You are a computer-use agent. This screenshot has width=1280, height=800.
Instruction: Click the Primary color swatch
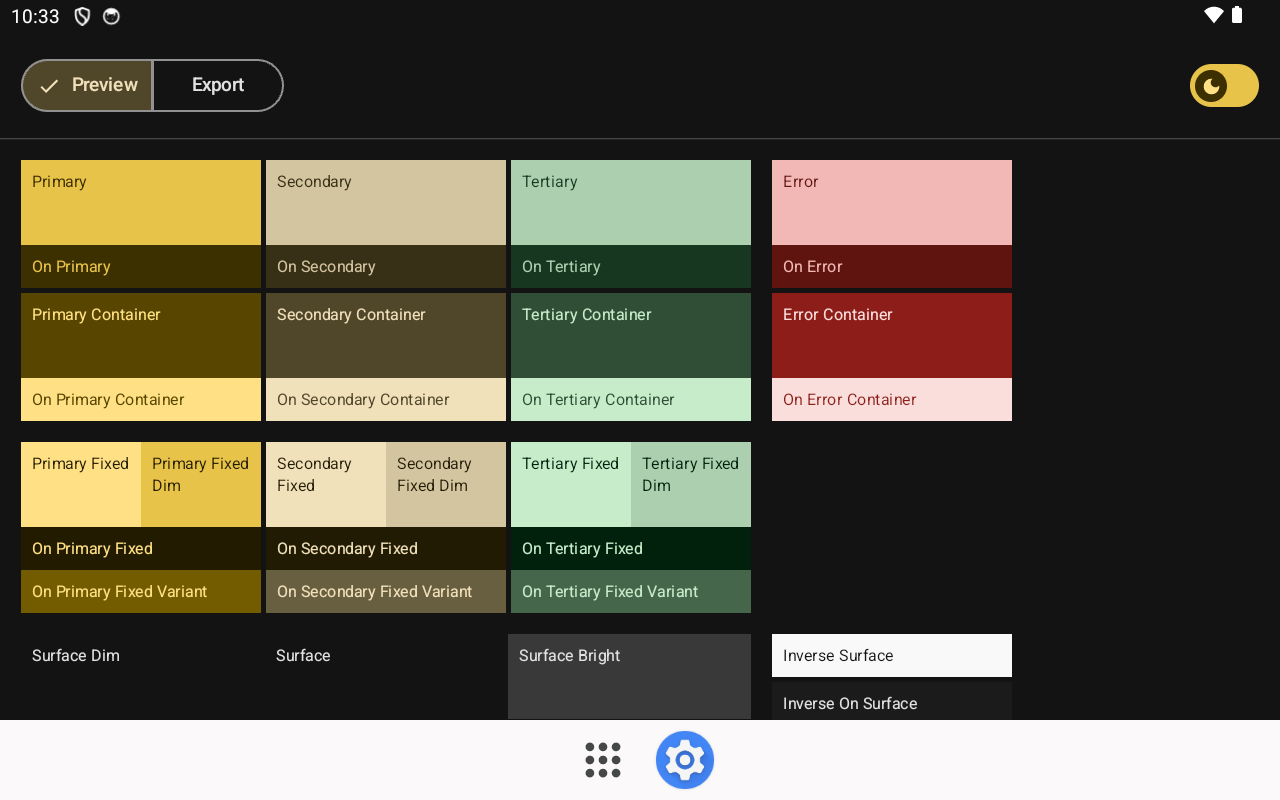pos(141,202)
